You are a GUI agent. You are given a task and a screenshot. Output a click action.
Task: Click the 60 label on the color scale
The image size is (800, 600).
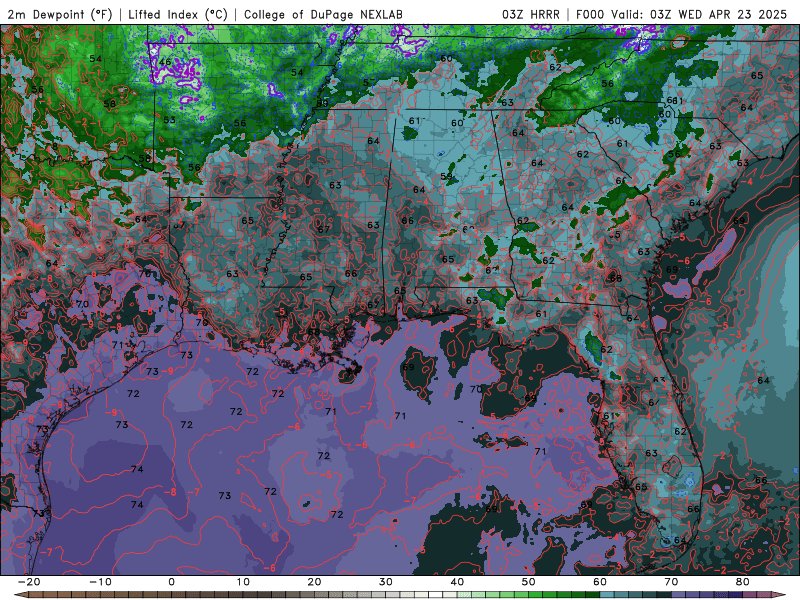click(600, 582)
